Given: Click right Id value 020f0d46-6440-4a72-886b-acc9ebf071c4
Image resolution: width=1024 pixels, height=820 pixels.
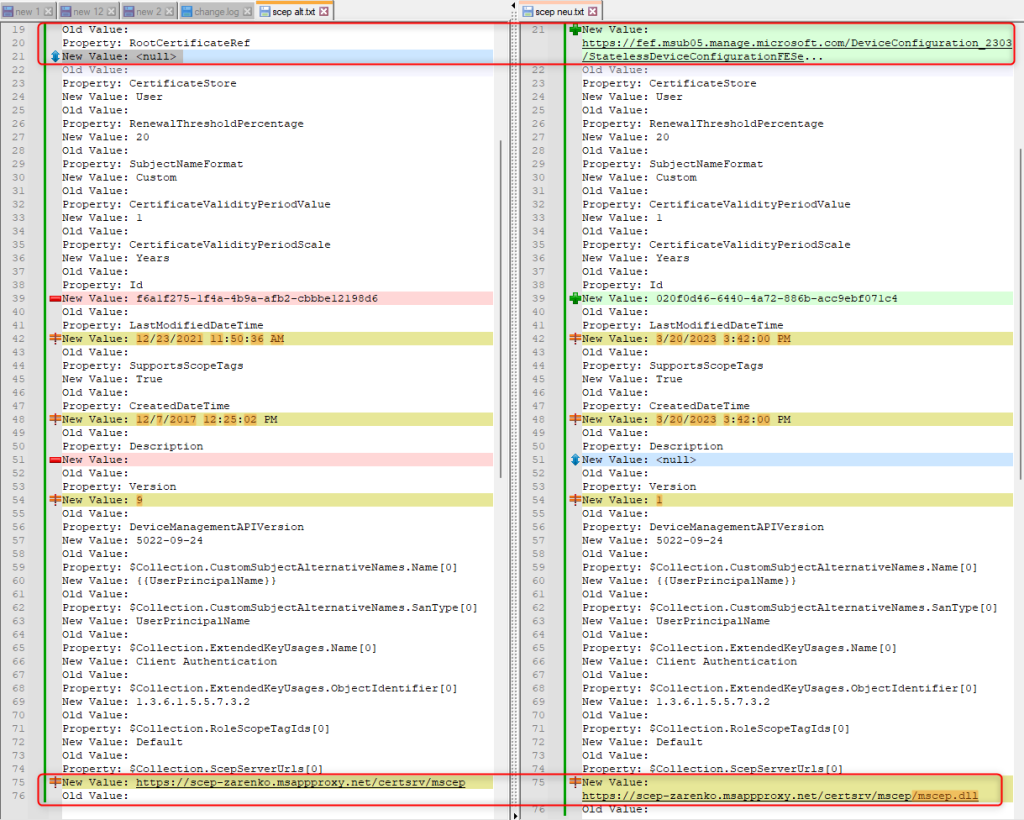Looking at the screenshot, I should [776, 298].
